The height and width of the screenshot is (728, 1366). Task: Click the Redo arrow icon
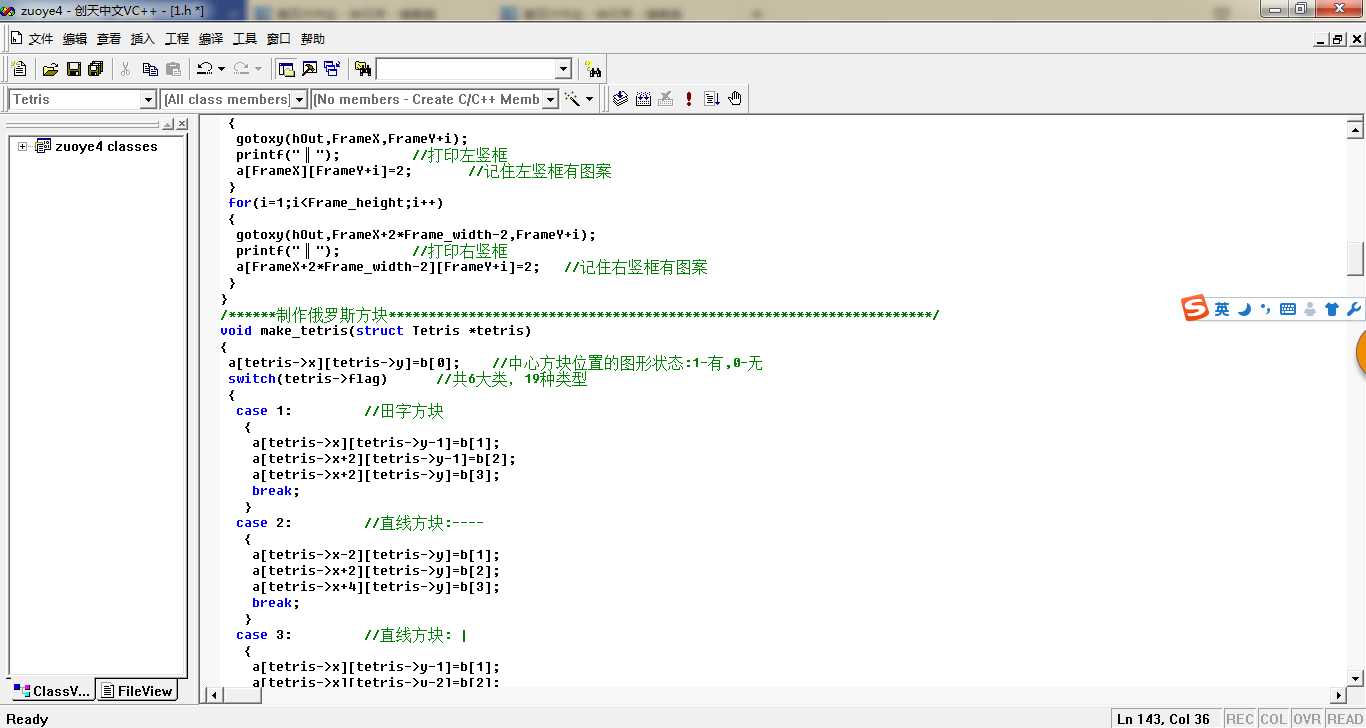[x=241, y=69]
